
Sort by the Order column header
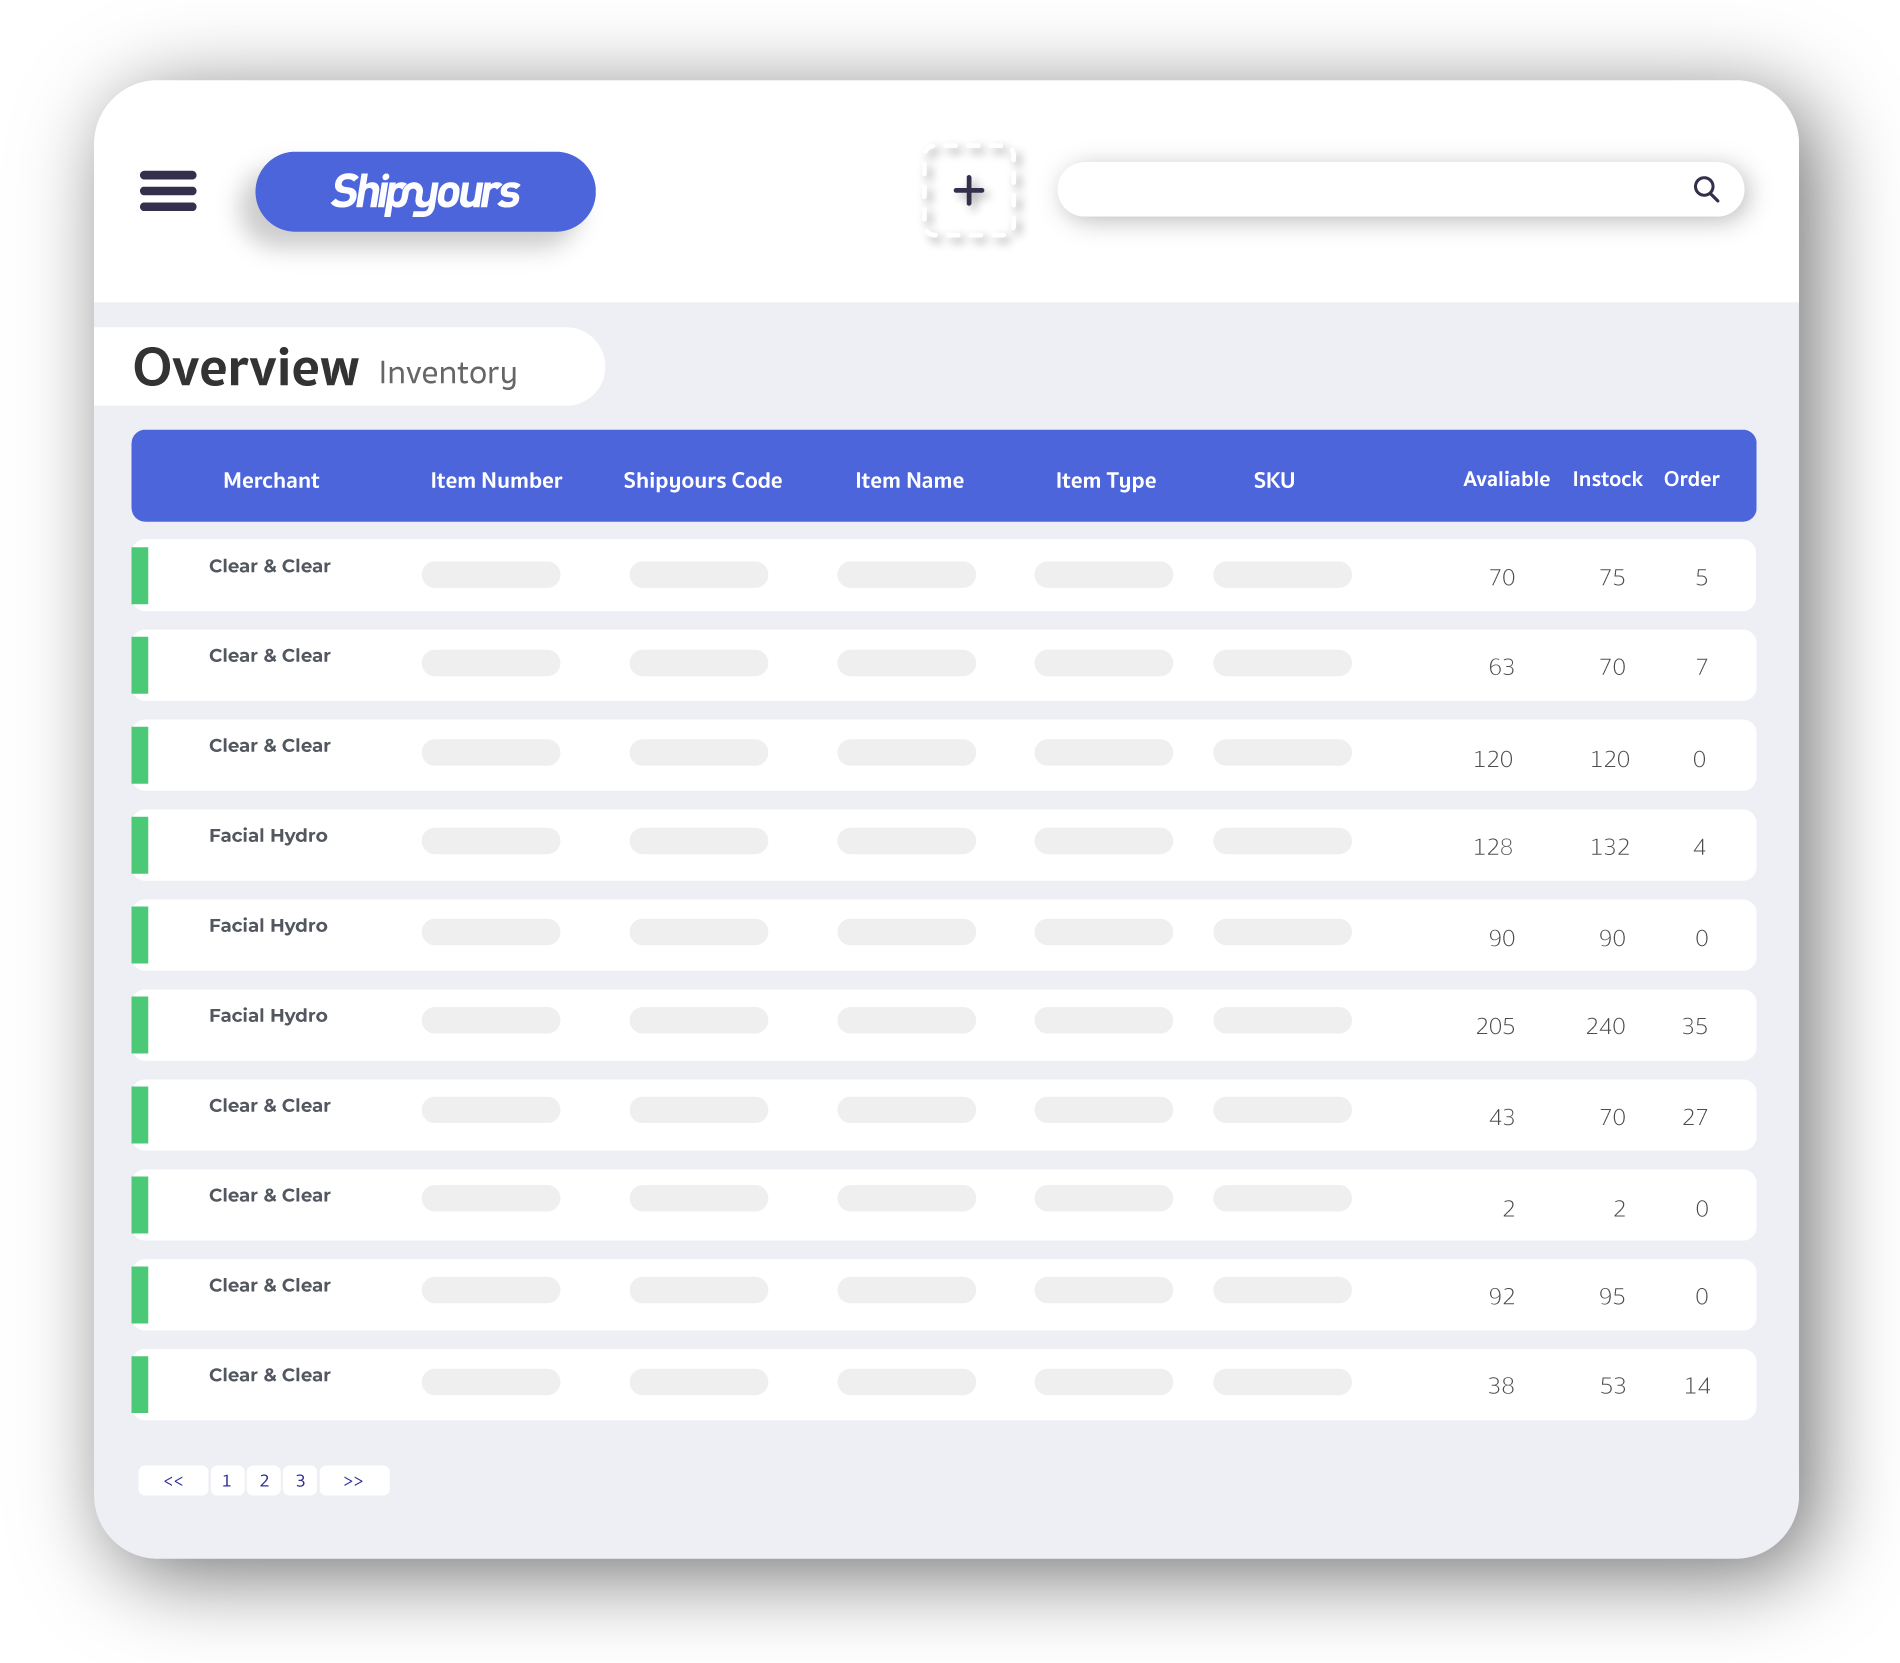click(1691, 479)
